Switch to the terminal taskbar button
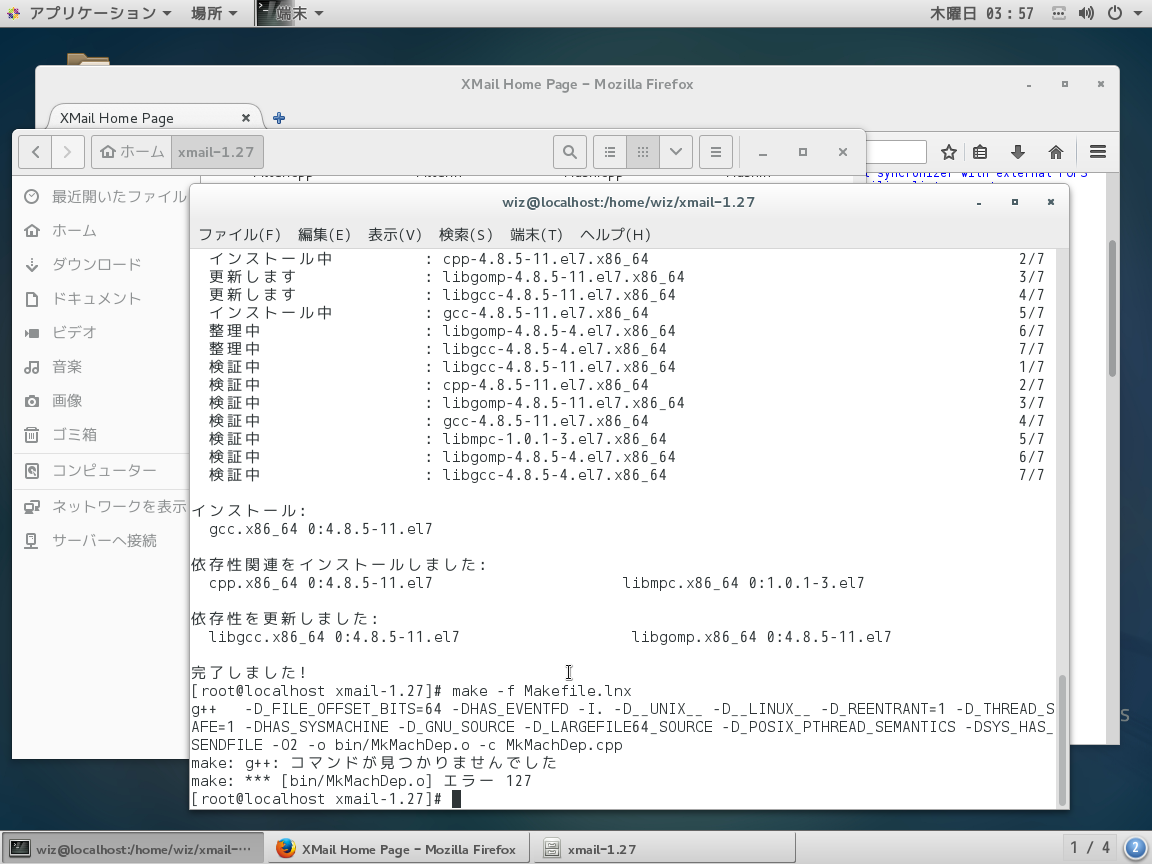1152x864 pixels. [x=133, y=849]
